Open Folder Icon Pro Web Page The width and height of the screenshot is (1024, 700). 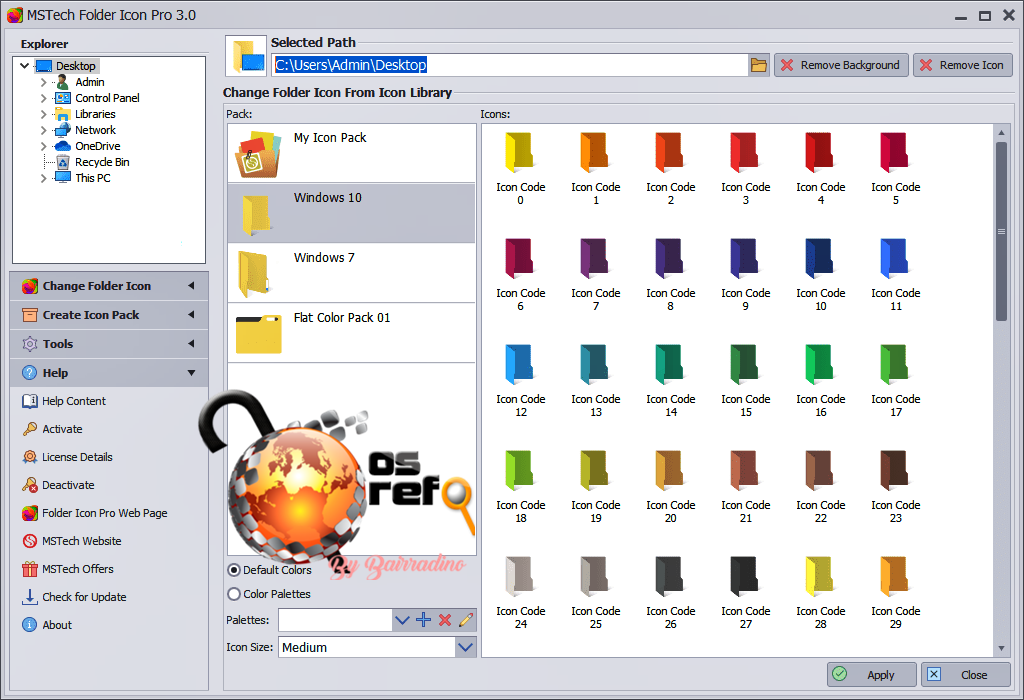click(95, 513)
